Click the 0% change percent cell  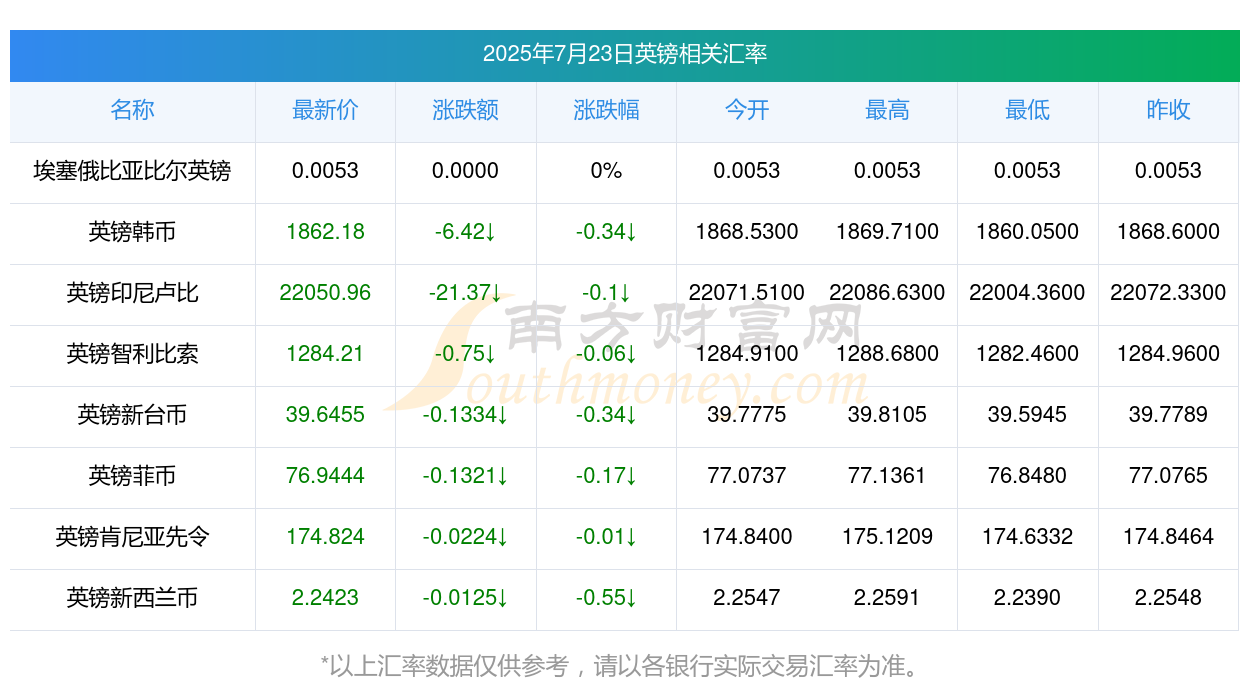coord(606,171)
